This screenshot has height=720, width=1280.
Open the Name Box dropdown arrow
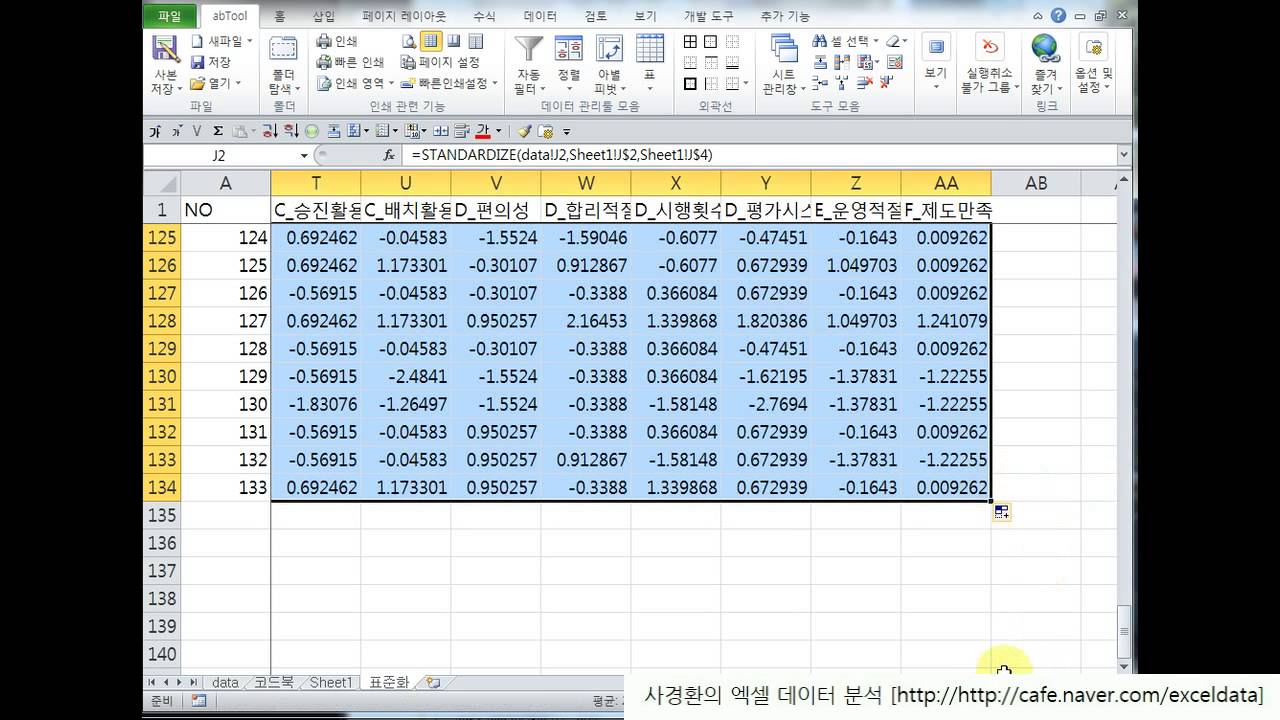tap(304, 156)
